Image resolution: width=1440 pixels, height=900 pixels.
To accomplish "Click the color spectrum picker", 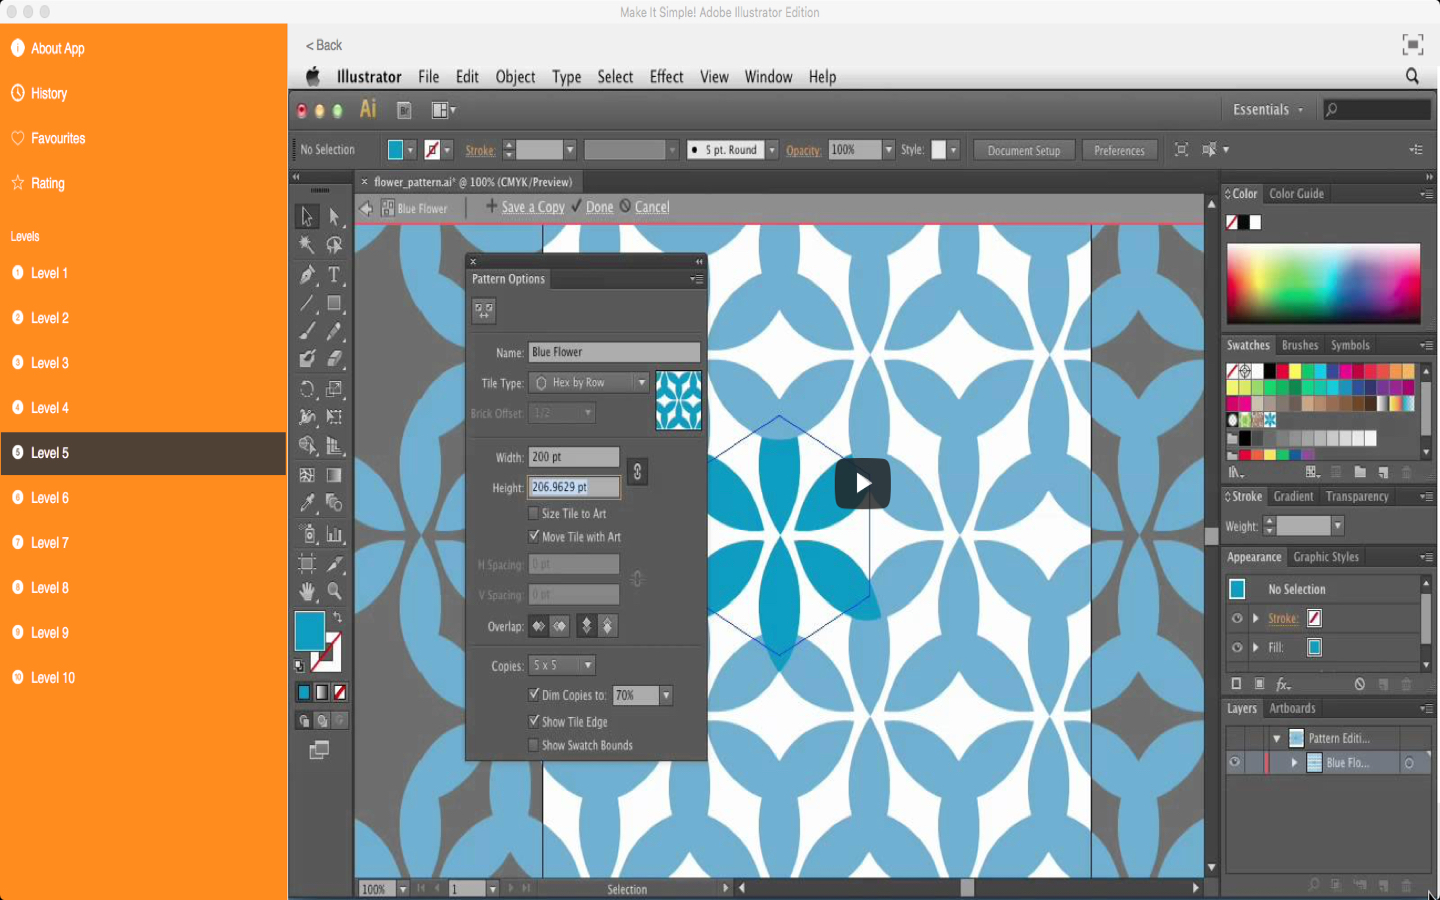I will pyautogui.click(x=1323, y=283).
